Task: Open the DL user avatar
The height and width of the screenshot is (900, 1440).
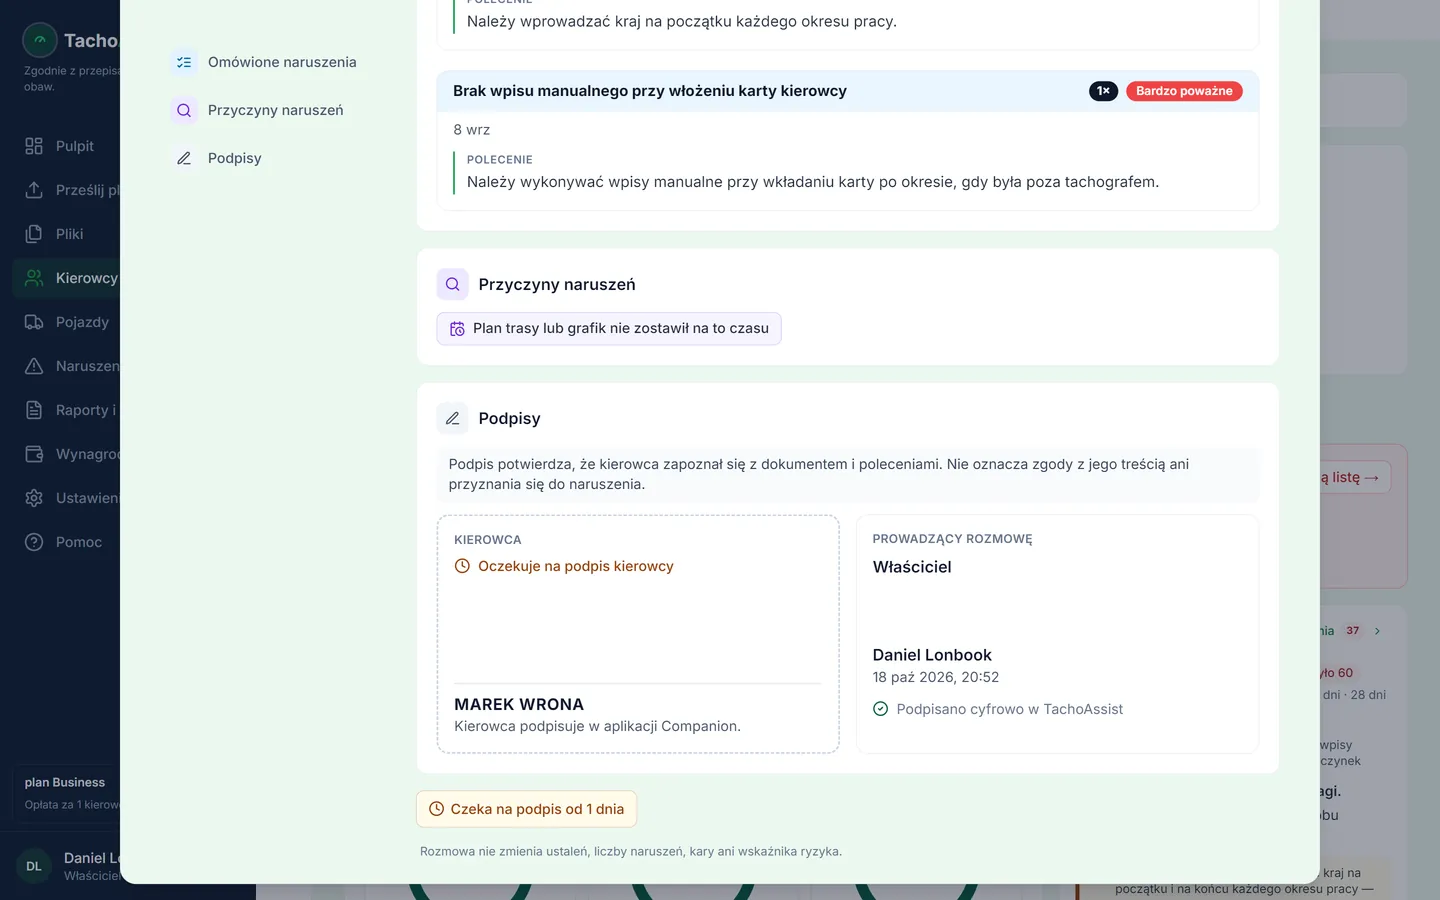Action: (34, 866)
